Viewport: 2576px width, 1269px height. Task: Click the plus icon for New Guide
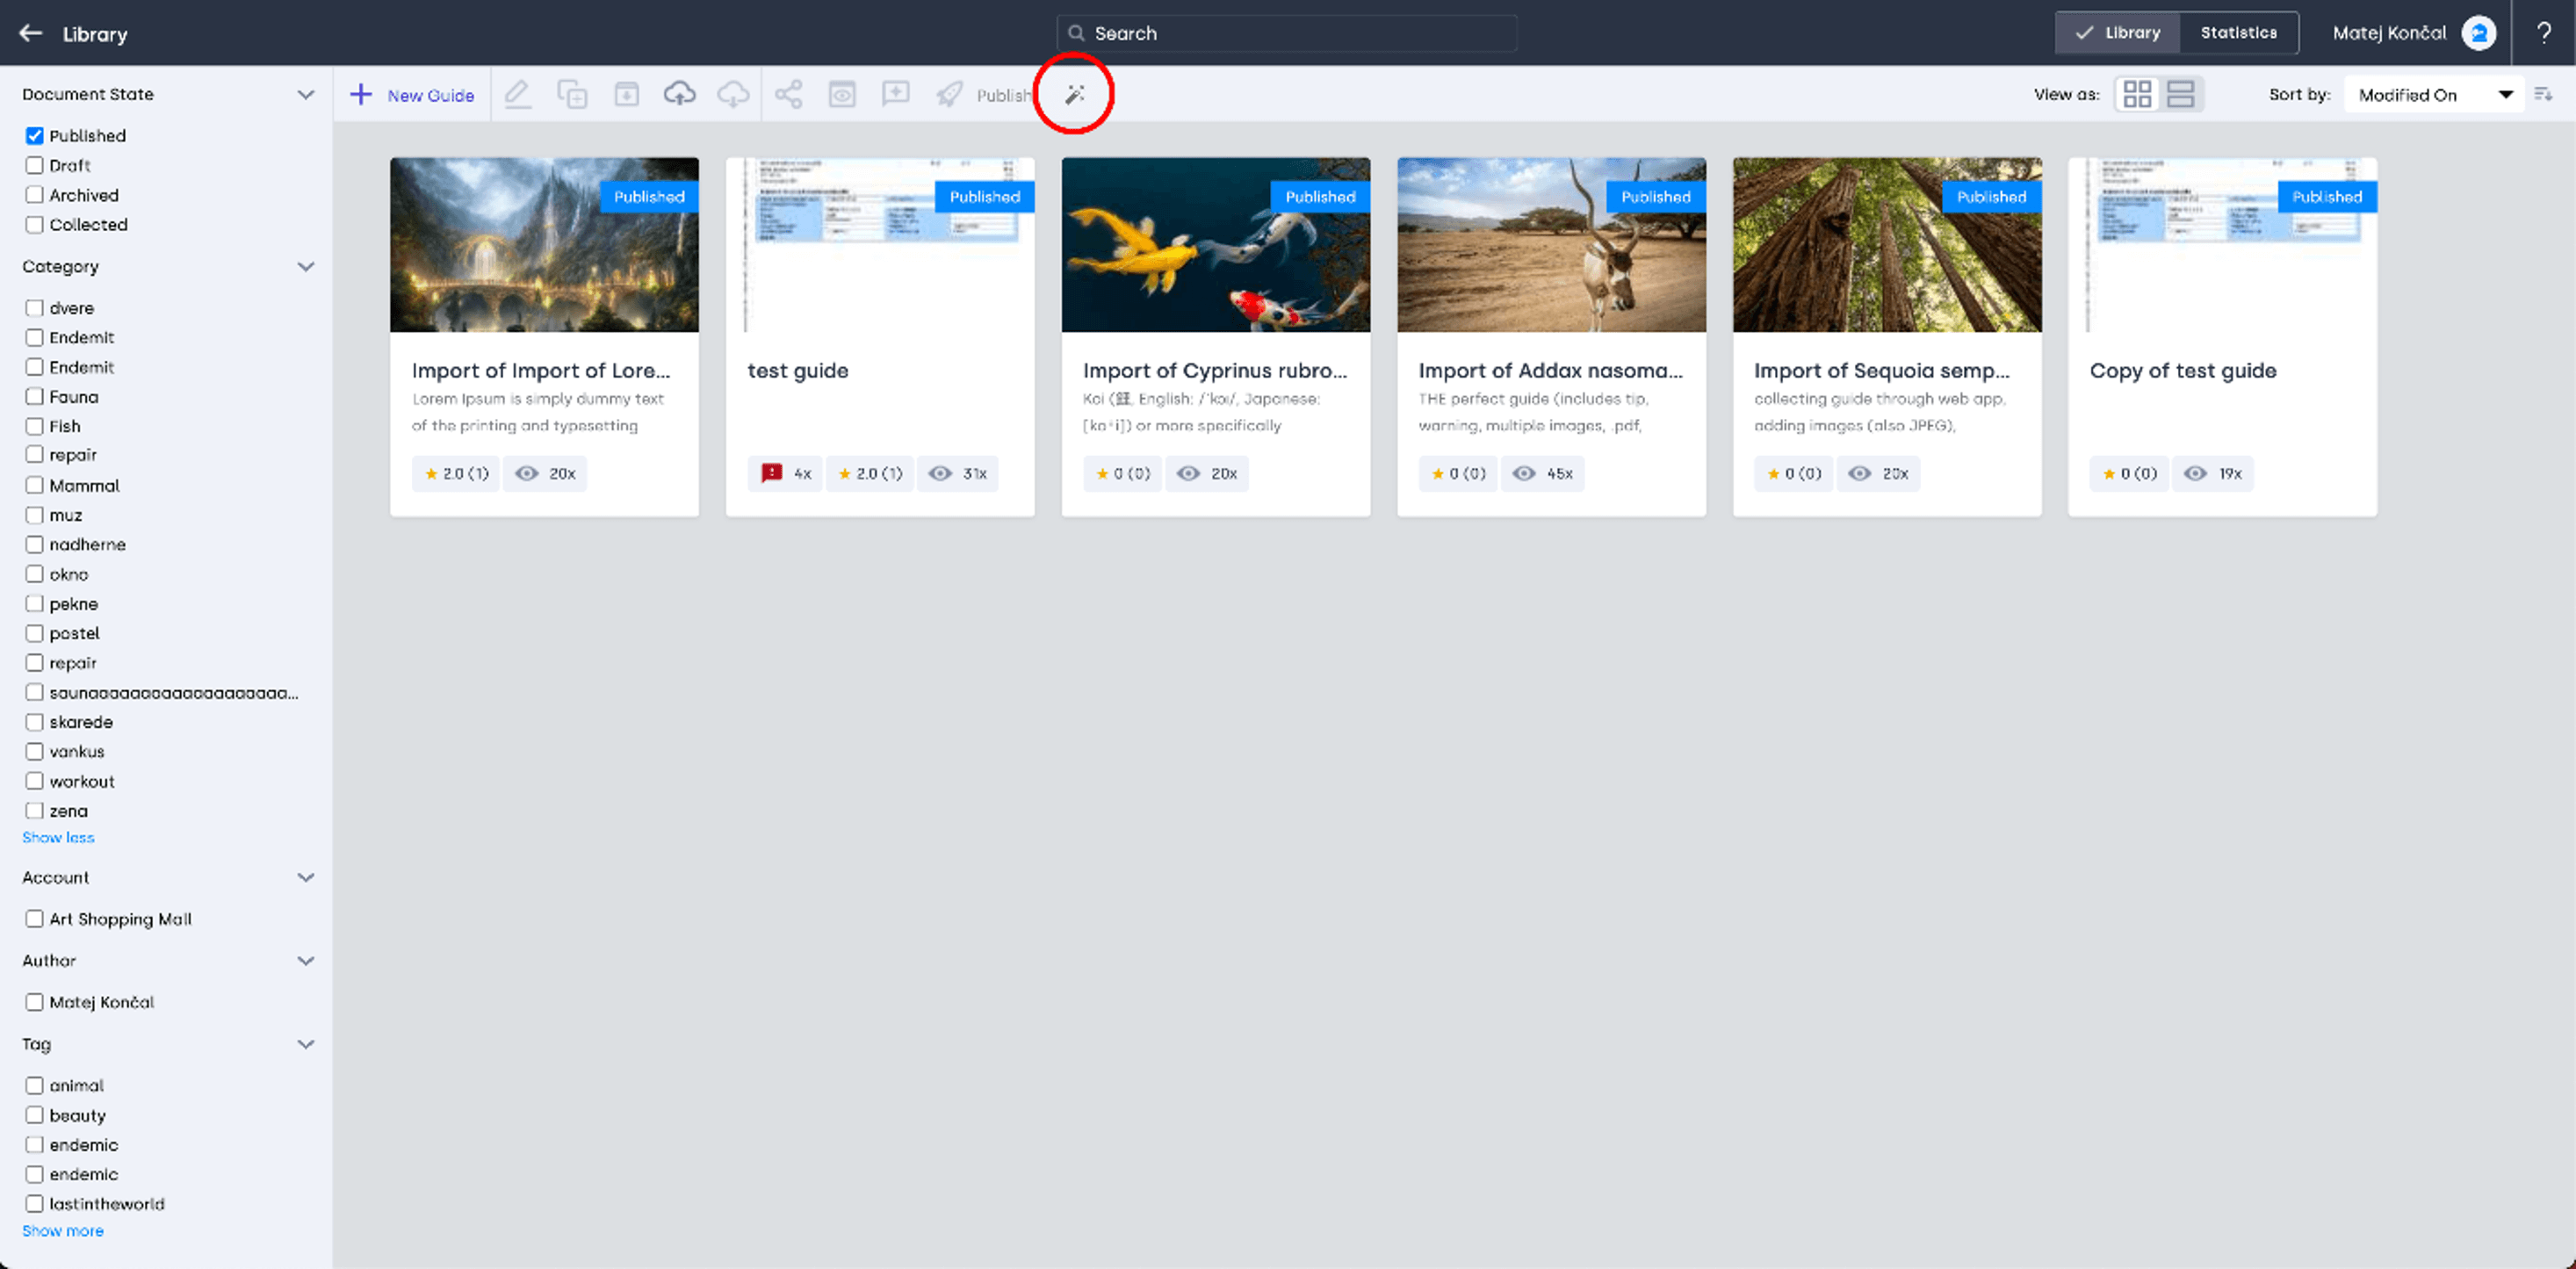point(361,95)
